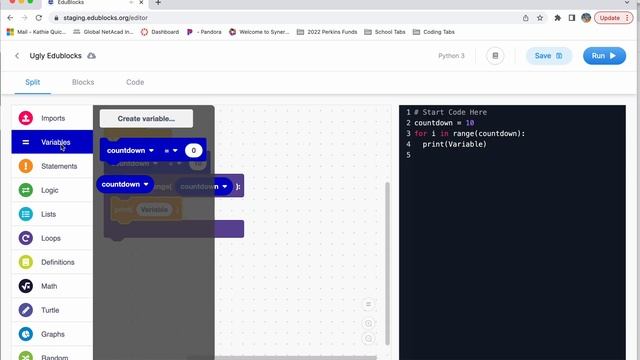The width and height of the screenshot is (640, 360).
Task: Open the School Tabs bookmark folder
Action: (x=385, y=32)
